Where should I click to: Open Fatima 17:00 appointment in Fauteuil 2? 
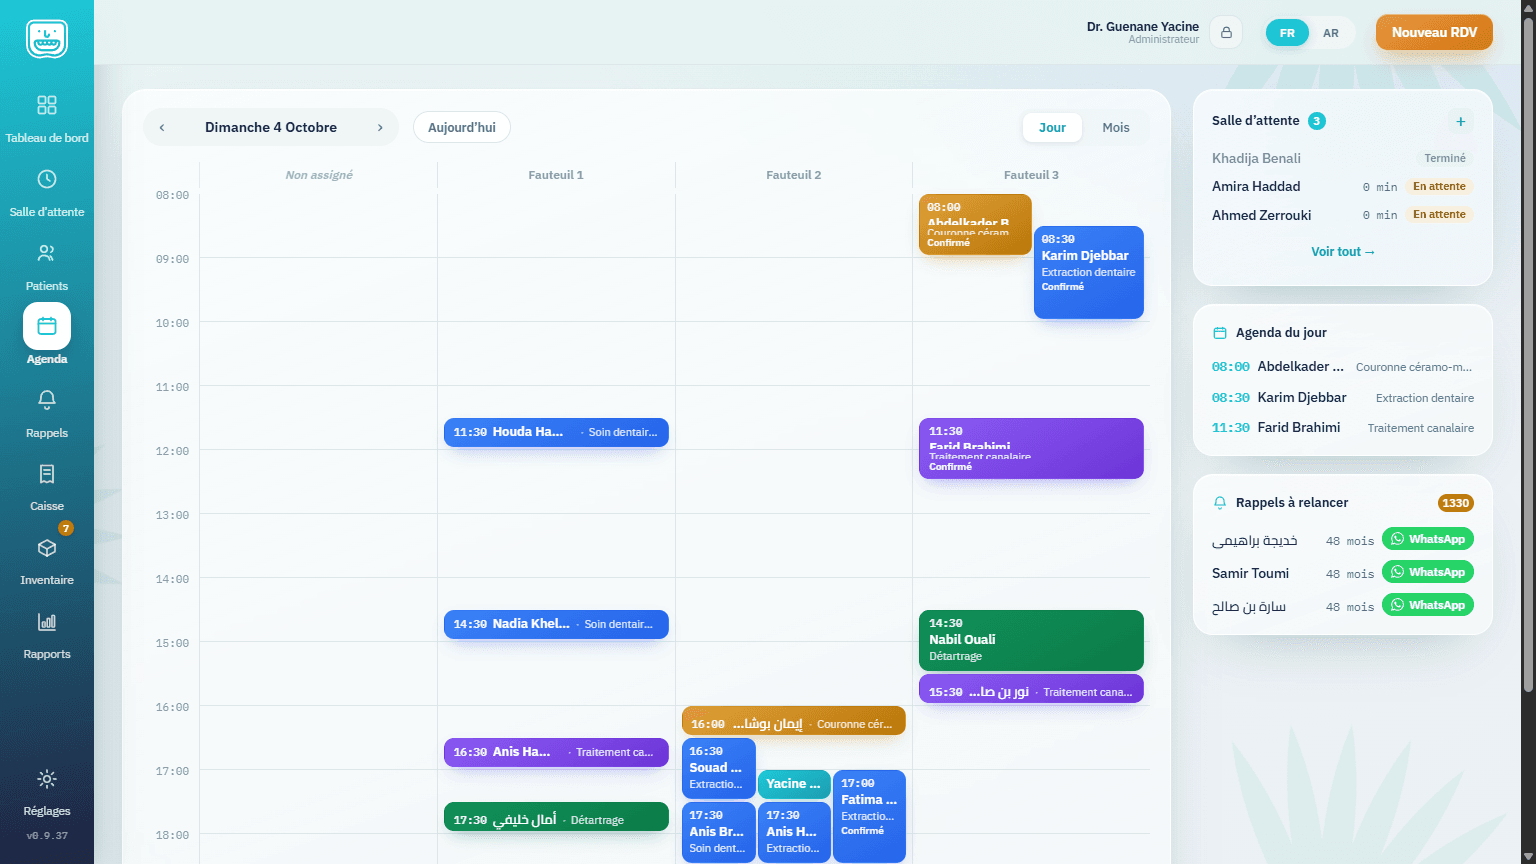click(x=869, y=815)
